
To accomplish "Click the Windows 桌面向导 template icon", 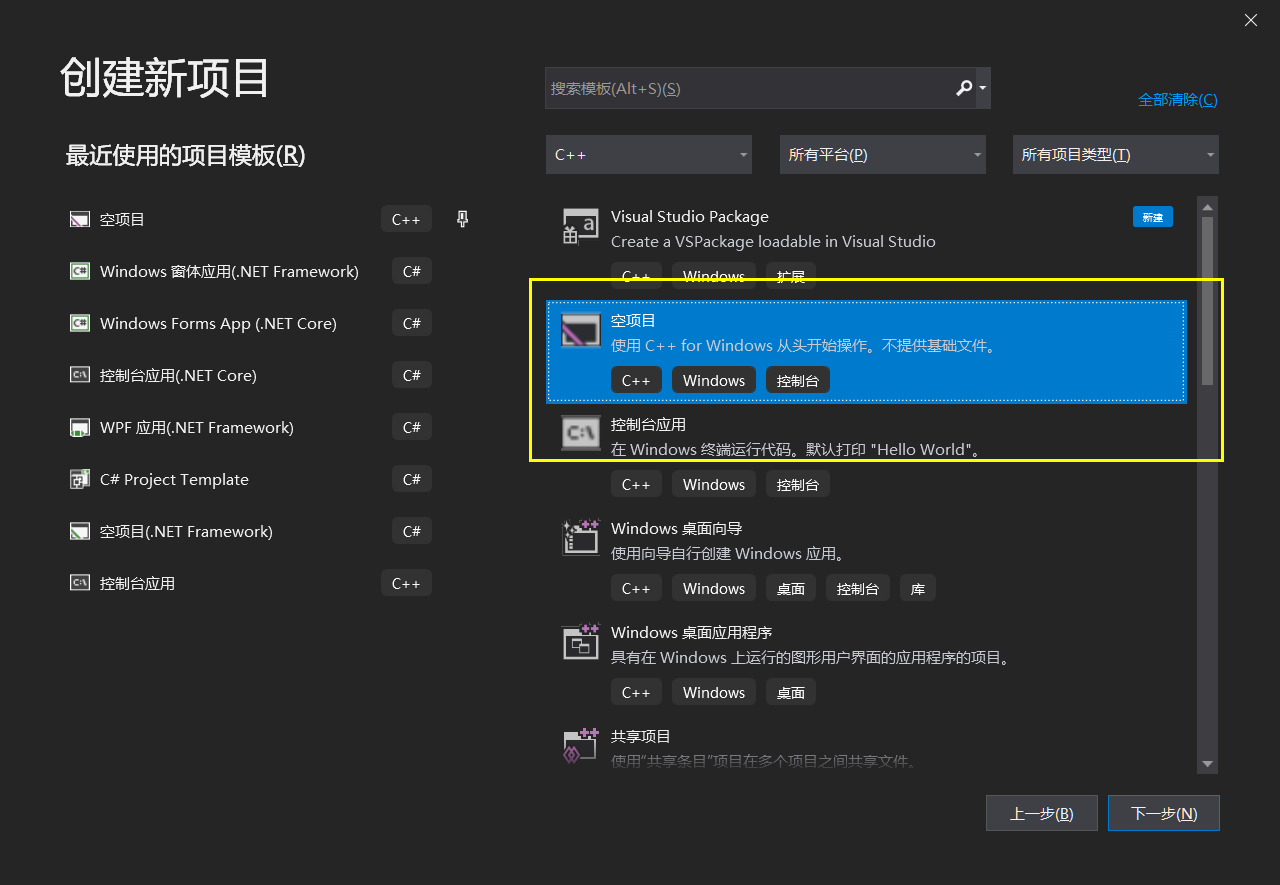I will tap(580, 538).
